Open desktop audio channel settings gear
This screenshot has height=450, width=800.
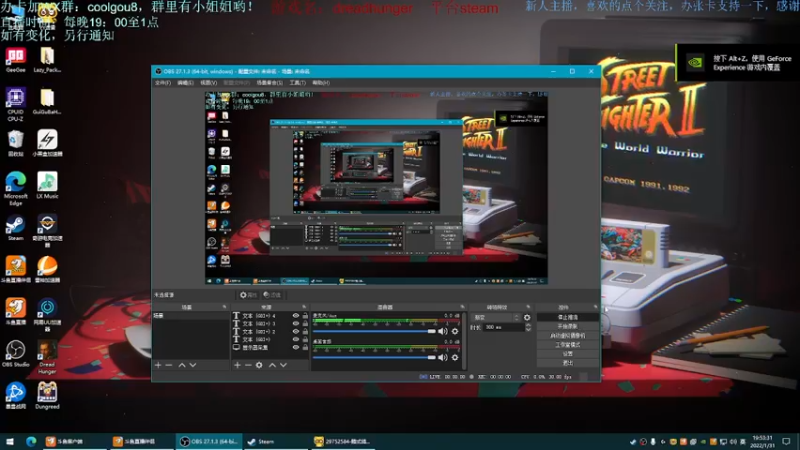tap(455, 358)
